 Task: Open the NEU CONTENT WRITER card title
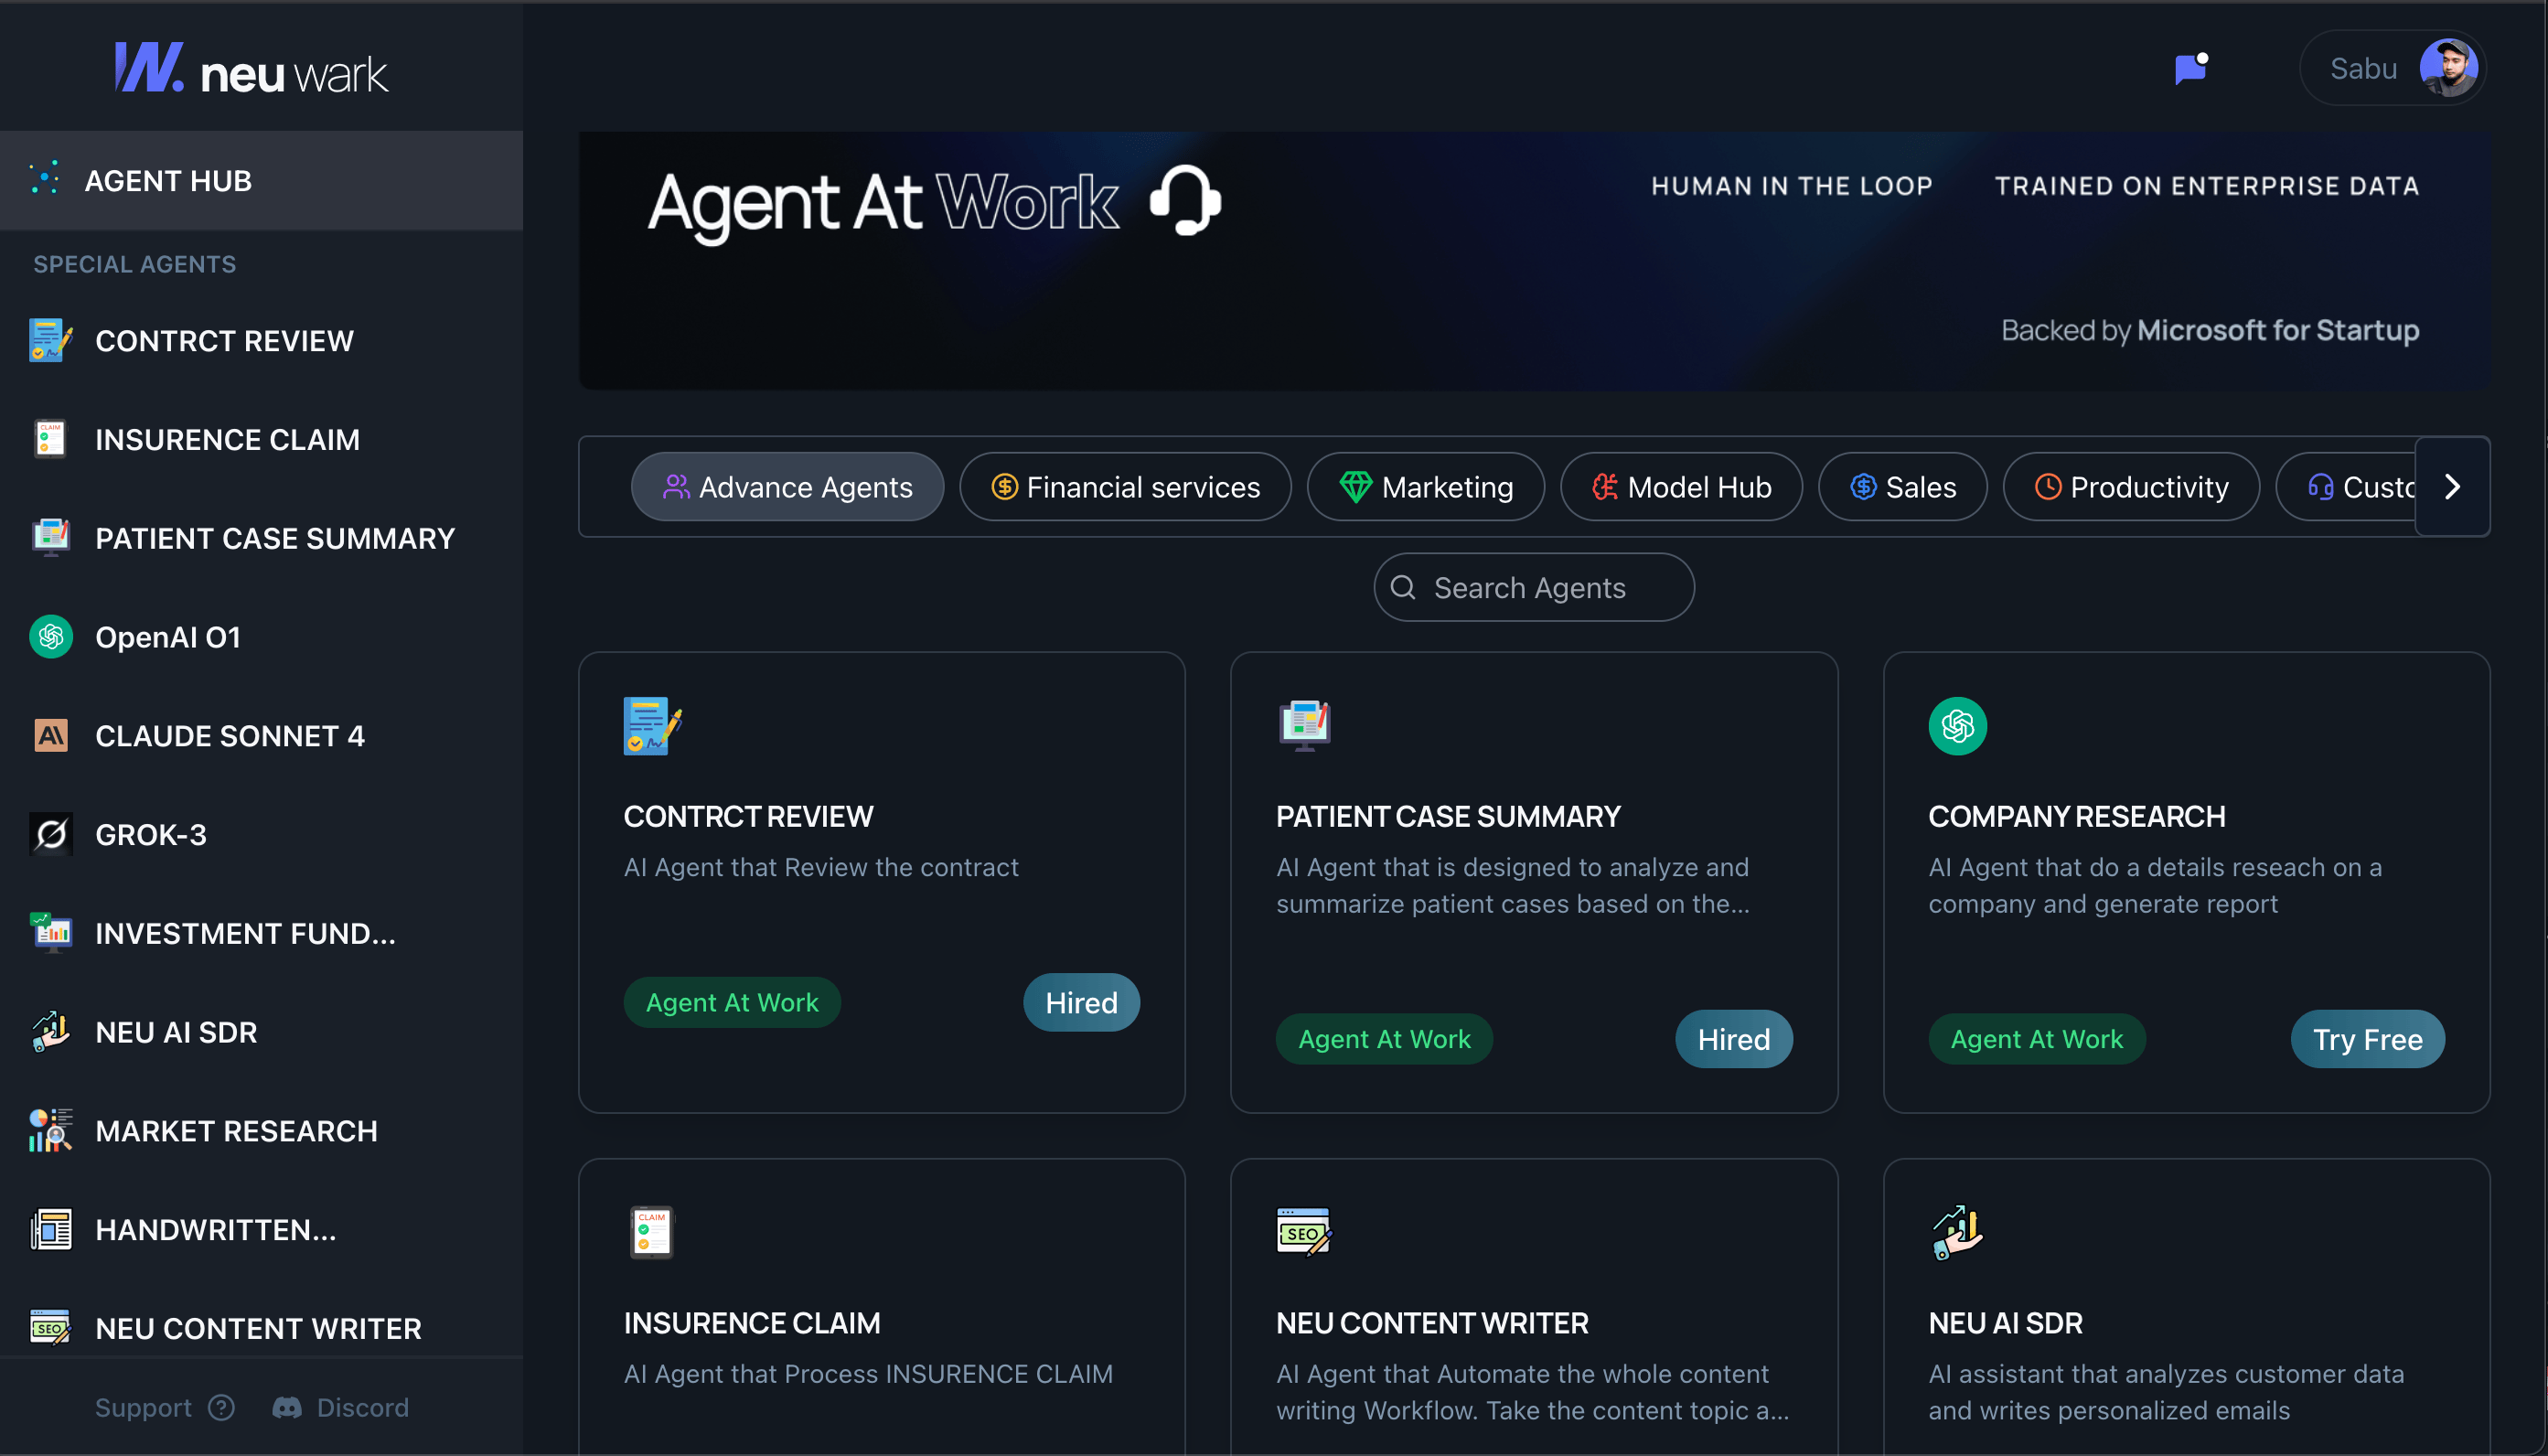coord(1432,1323)
